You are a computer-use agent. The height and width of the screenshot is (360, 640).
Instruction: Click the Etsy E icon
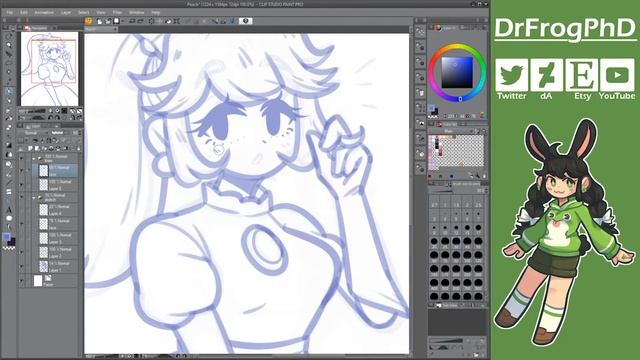point(582,75)
